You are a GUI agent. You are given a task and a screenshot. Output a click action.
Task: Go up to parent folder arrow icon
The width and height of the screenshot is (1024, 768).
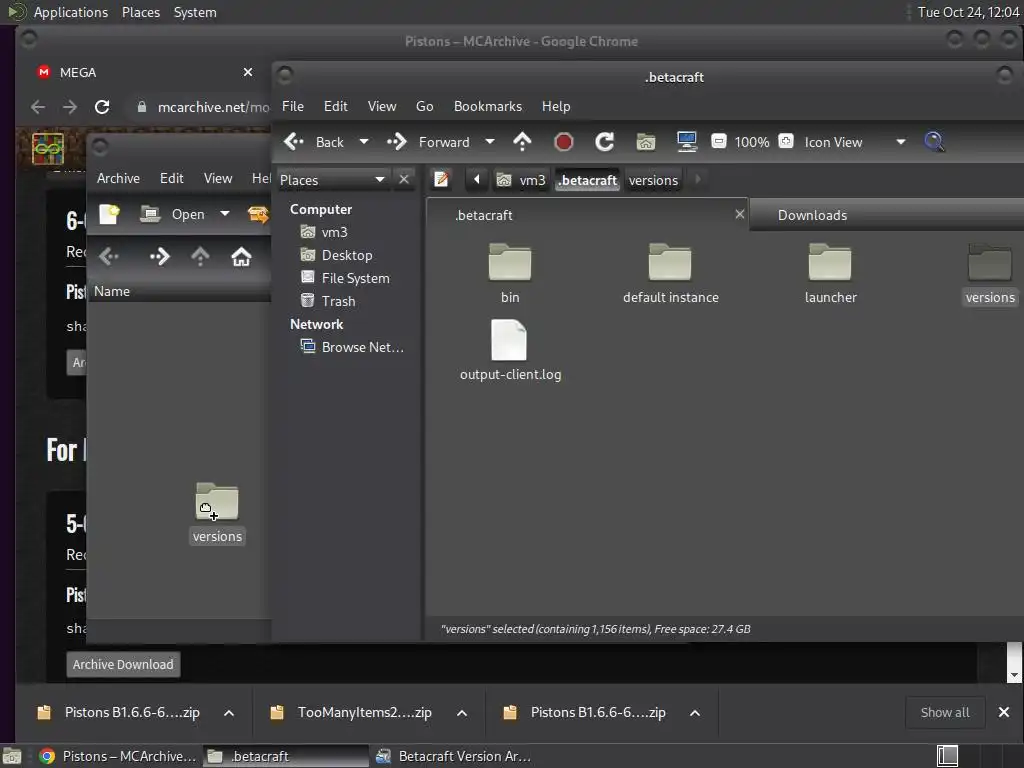tap(522, 142)
